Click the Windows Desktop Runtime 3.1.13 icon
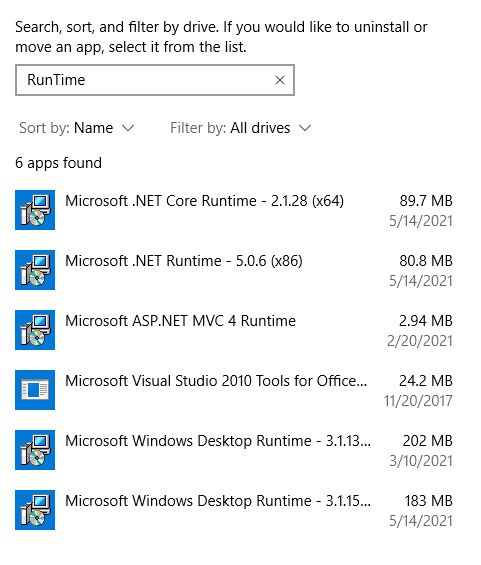 (x=35, y=450)
